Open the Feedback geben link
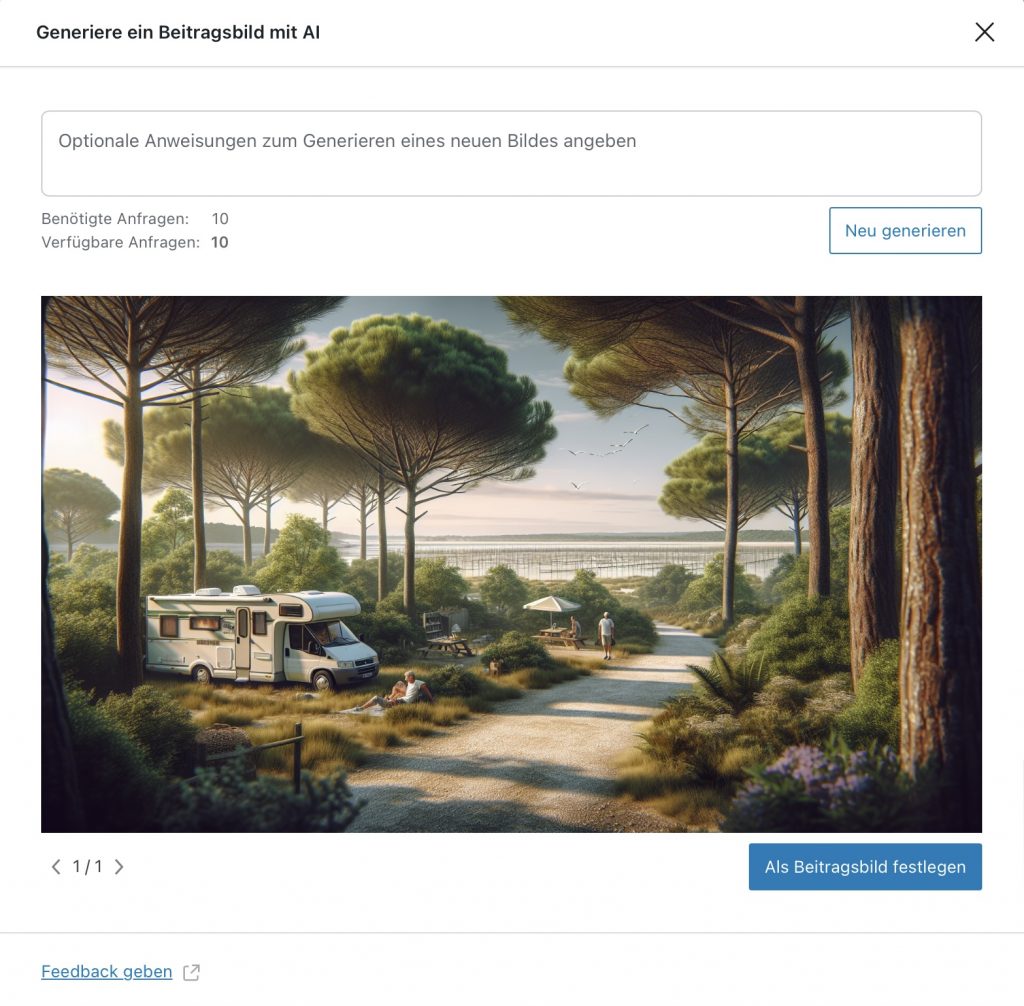The width and height of the screenshot is (1024, 1006). pyautogui.click(x=106, y=971)
